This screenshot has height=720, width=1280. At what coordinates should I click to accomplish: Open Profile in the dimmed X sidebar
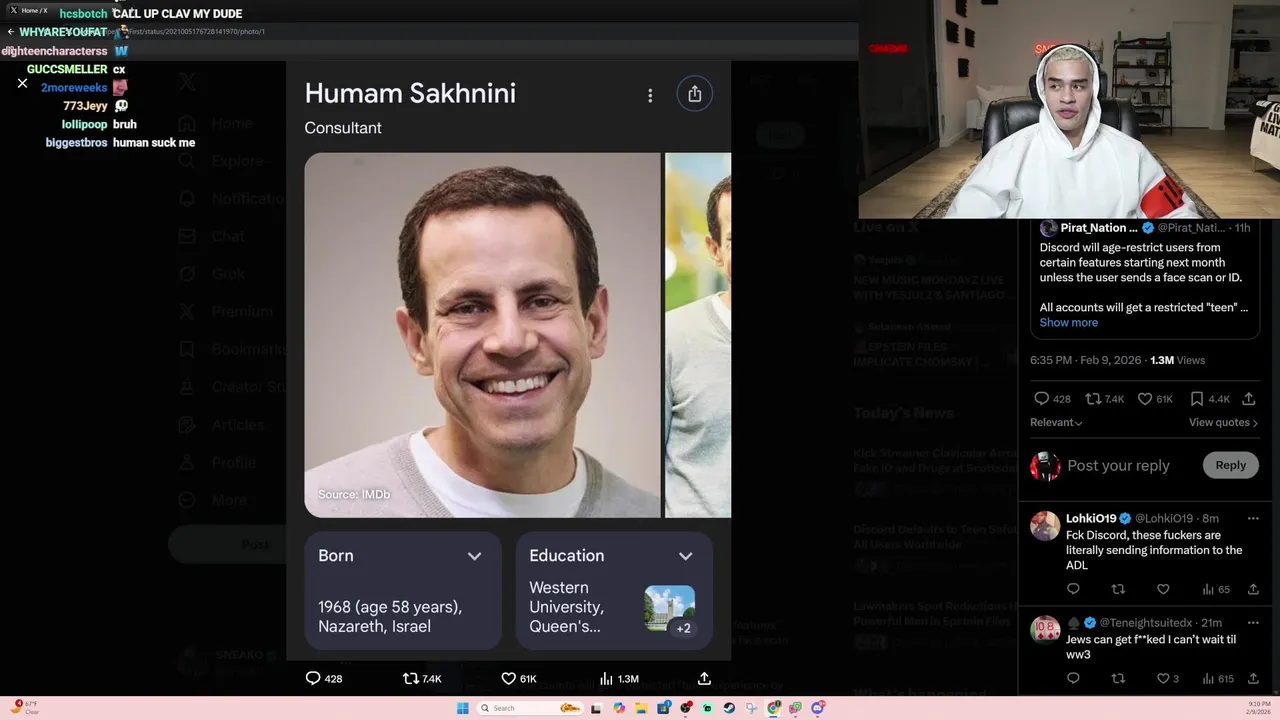pyautogui.click(x=217, y=463)
